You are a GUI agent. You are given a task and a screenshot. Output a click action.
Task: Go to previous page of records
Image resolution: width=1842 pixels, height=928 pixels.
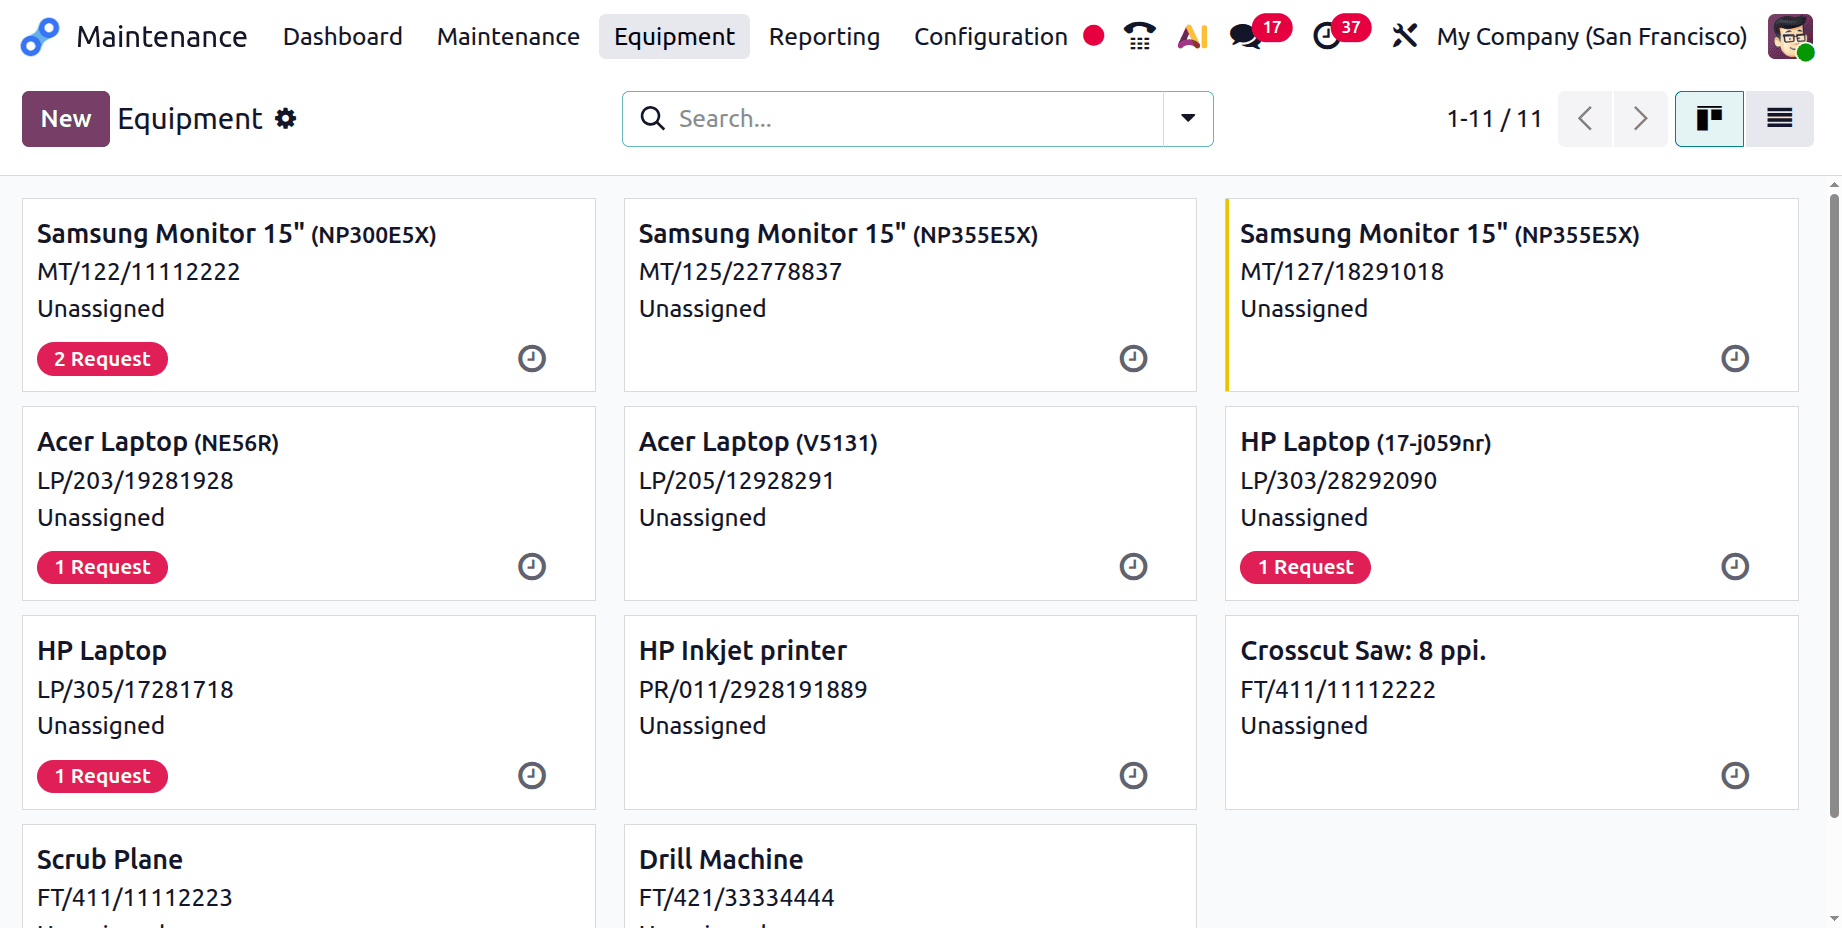coord(1585,119)
